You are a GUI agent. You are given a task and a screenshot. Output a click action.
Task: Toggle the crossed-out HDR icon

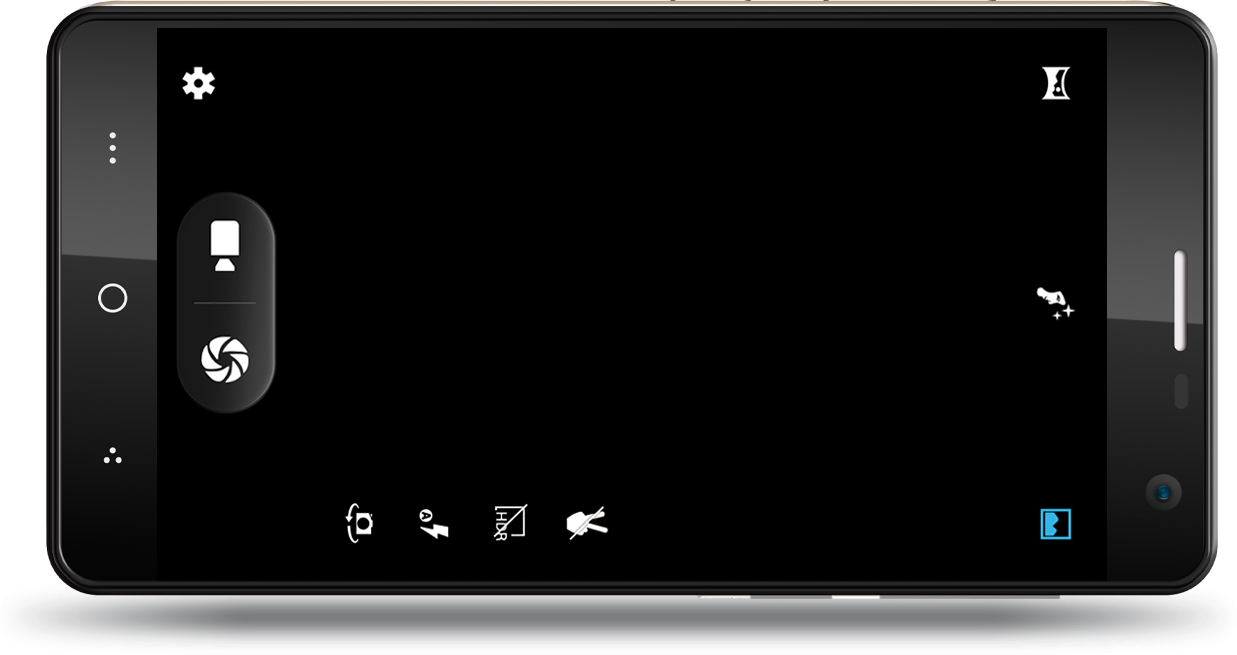click(x=510, y=523)
